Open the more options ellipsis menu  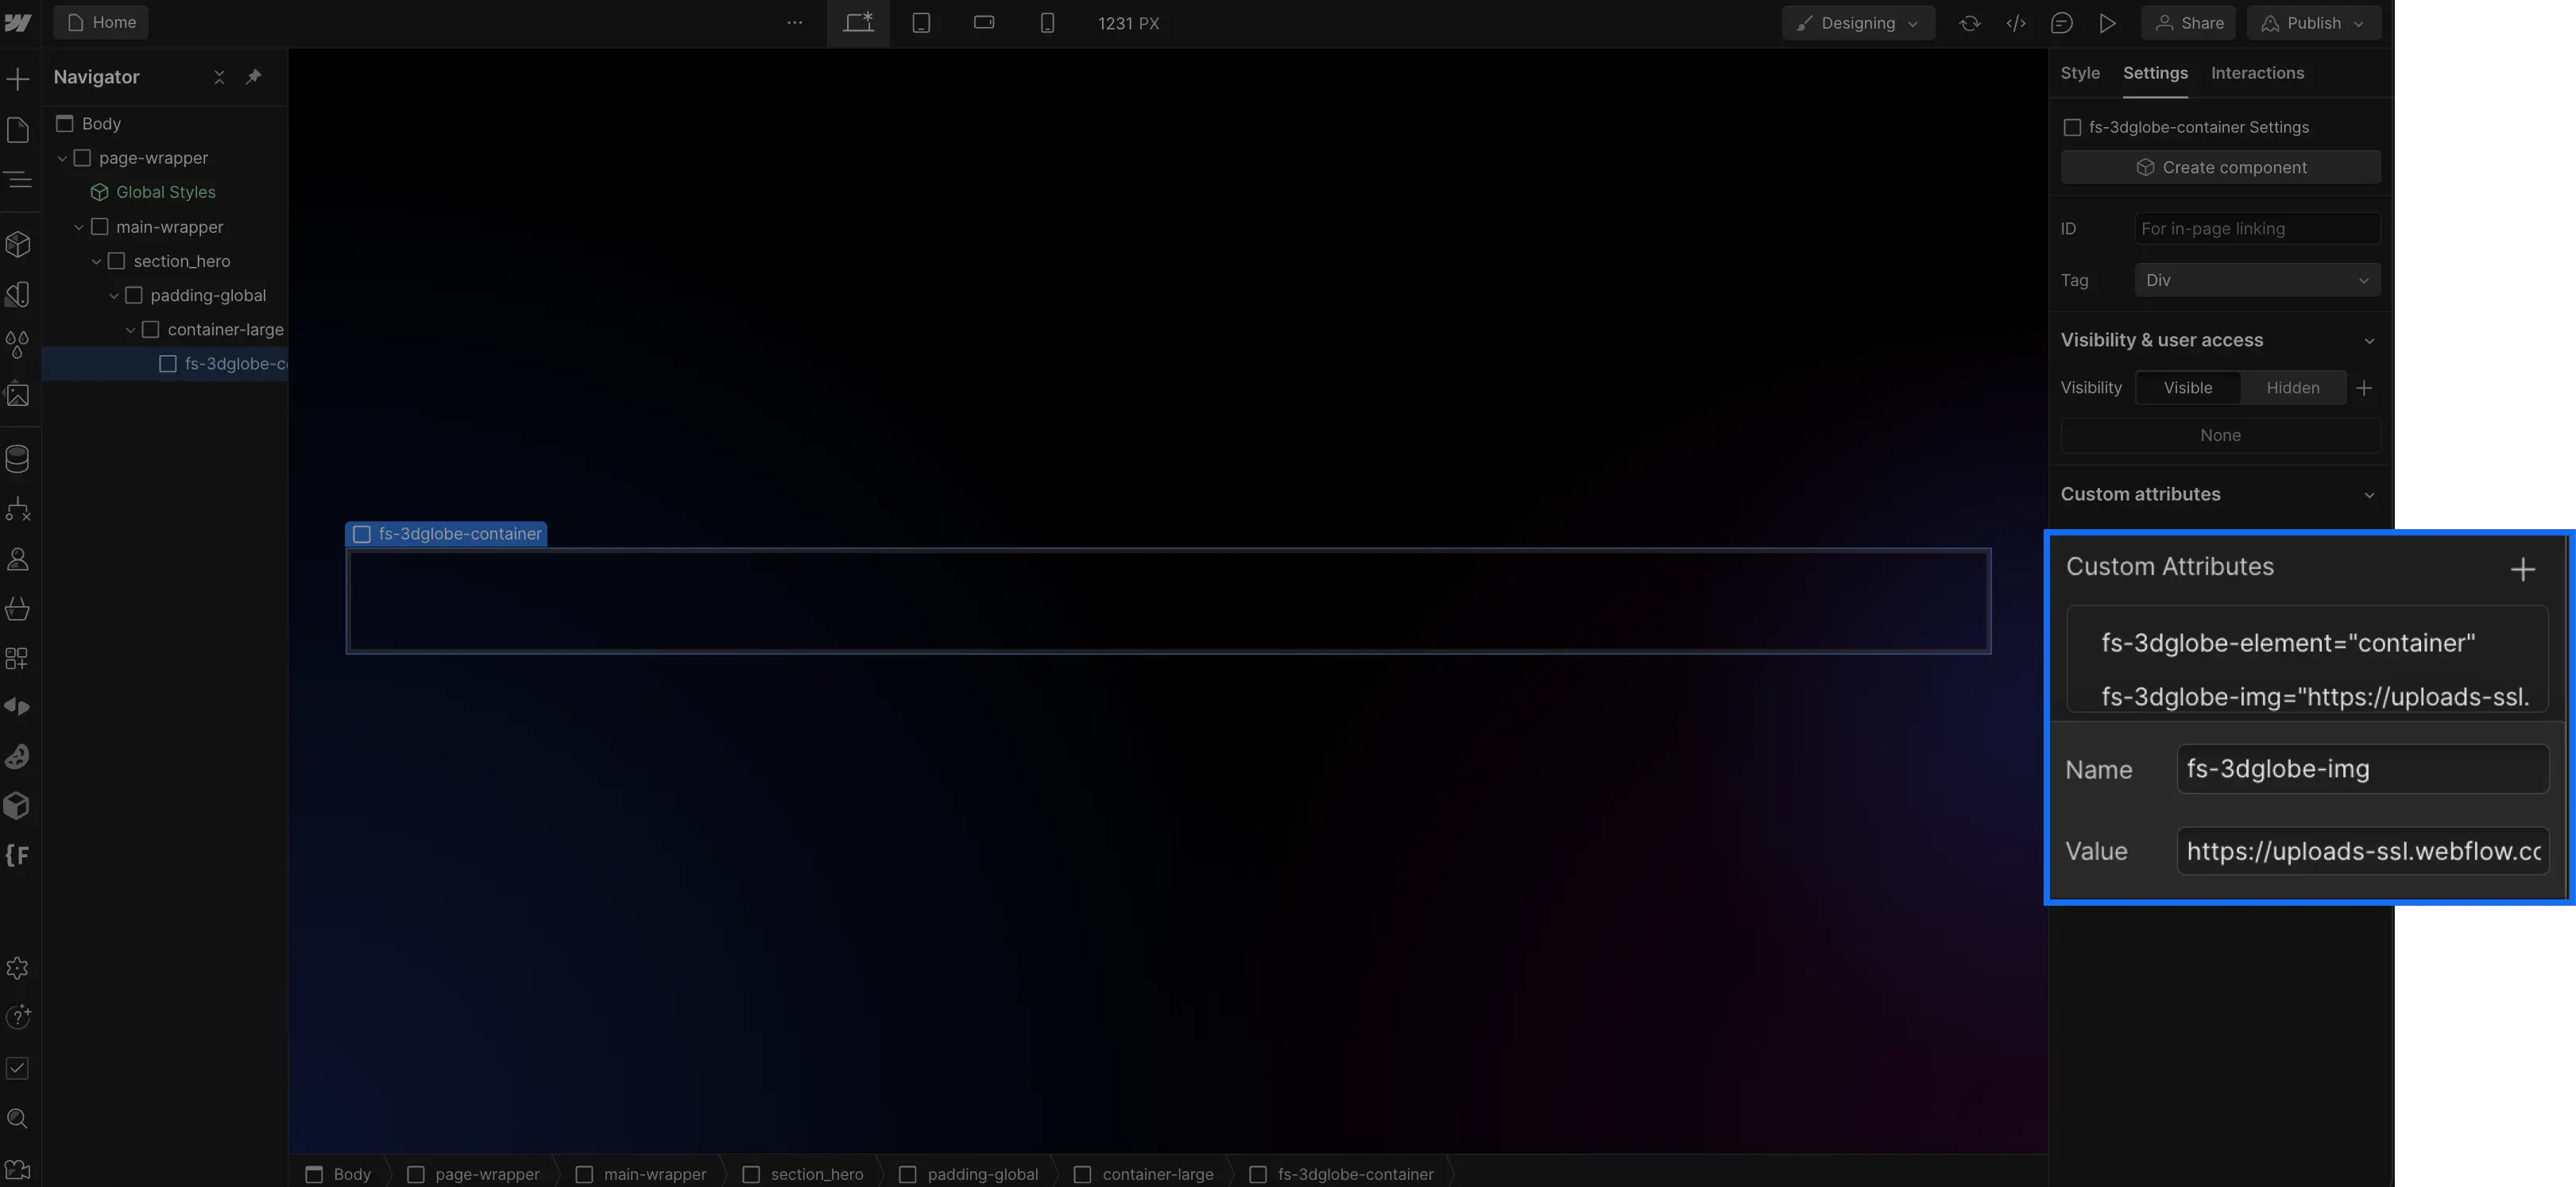pyautogui.click(x=794, y=23)
